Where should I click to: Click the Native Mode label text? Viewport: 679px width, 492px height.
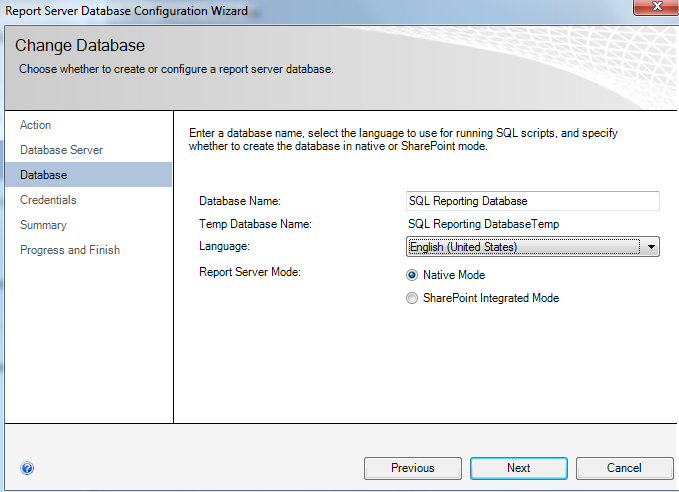pyautogui.click(x=454, y=275)
